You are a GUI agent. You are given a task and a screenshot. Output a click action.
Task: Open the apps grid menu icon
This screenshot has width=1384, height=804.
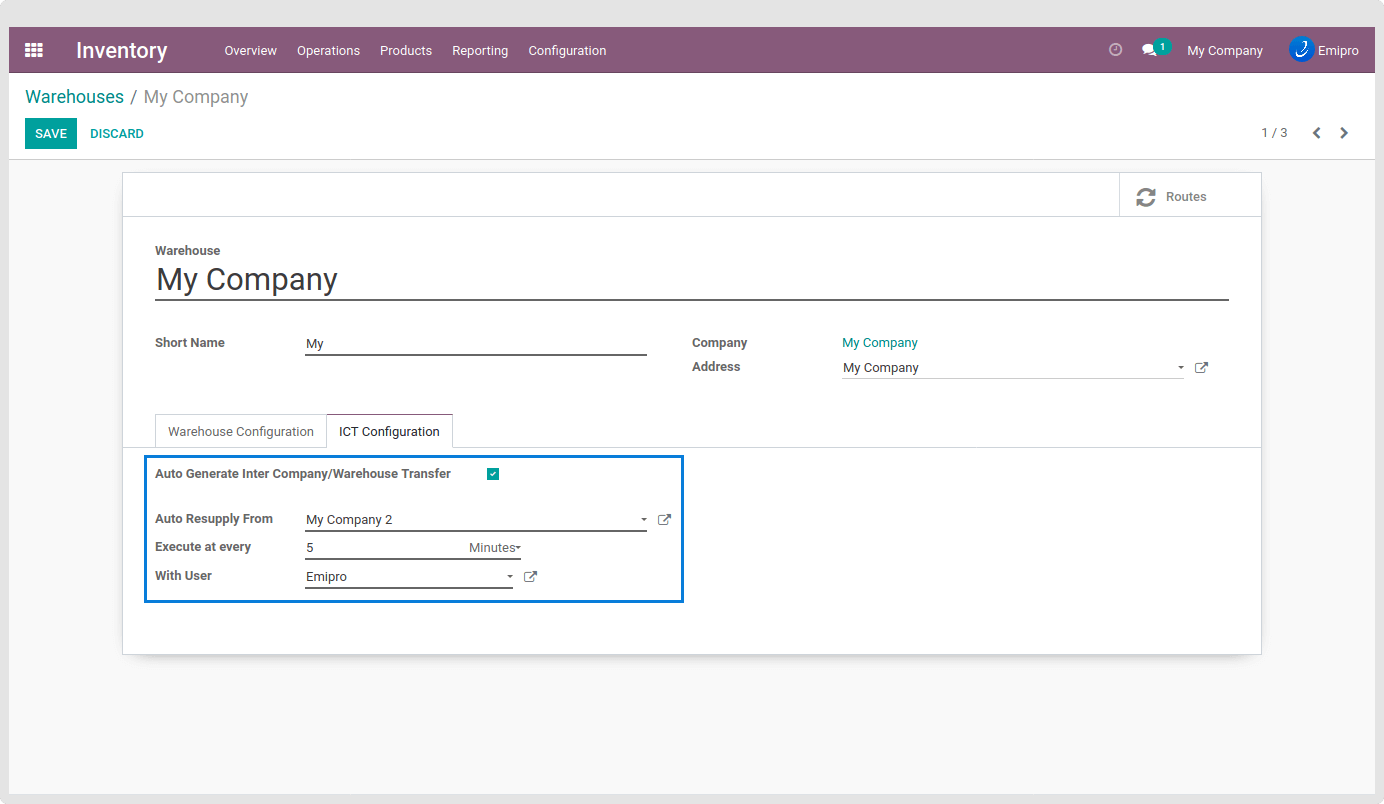click(x=34, y=50)
